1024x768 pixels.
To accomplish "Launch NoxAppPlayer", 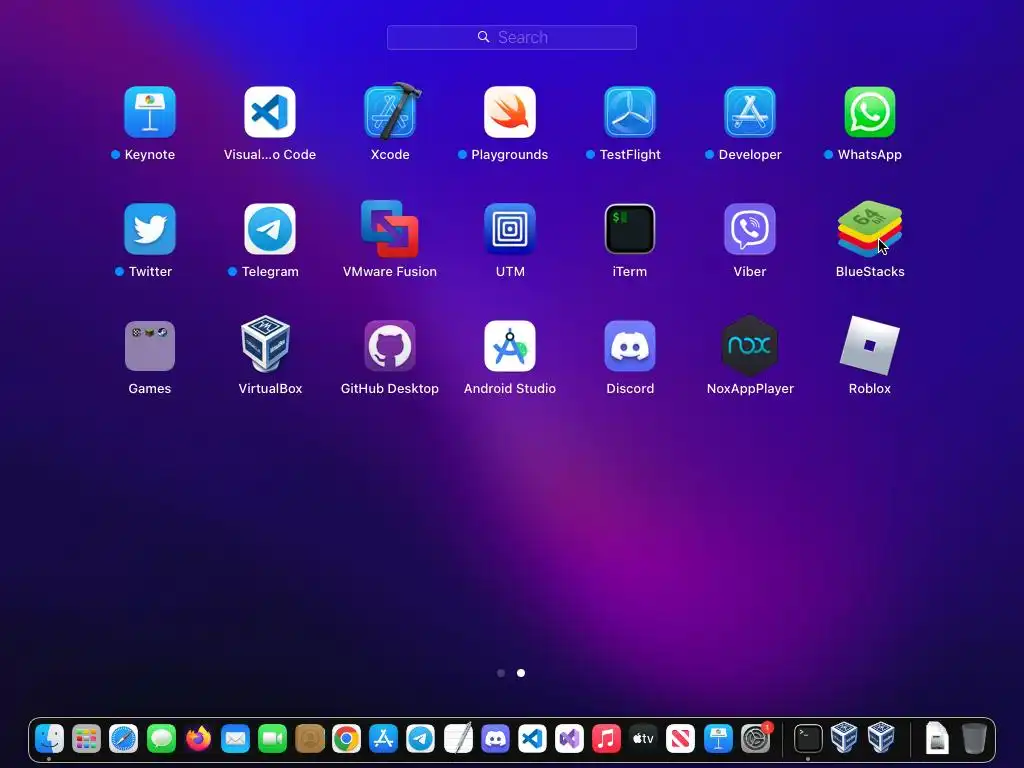I will pos(750,346).
